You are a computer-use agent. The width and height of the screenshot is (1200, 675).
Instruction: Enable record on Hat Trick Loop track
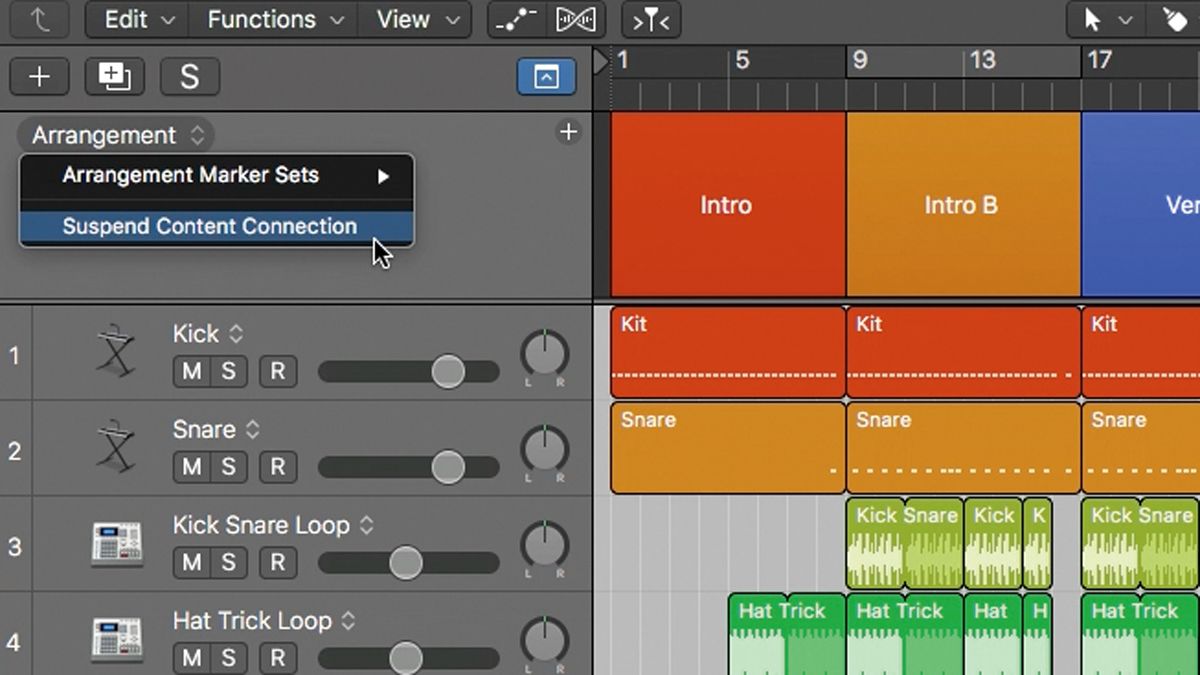pyautogui.click(x=278, y=659)
